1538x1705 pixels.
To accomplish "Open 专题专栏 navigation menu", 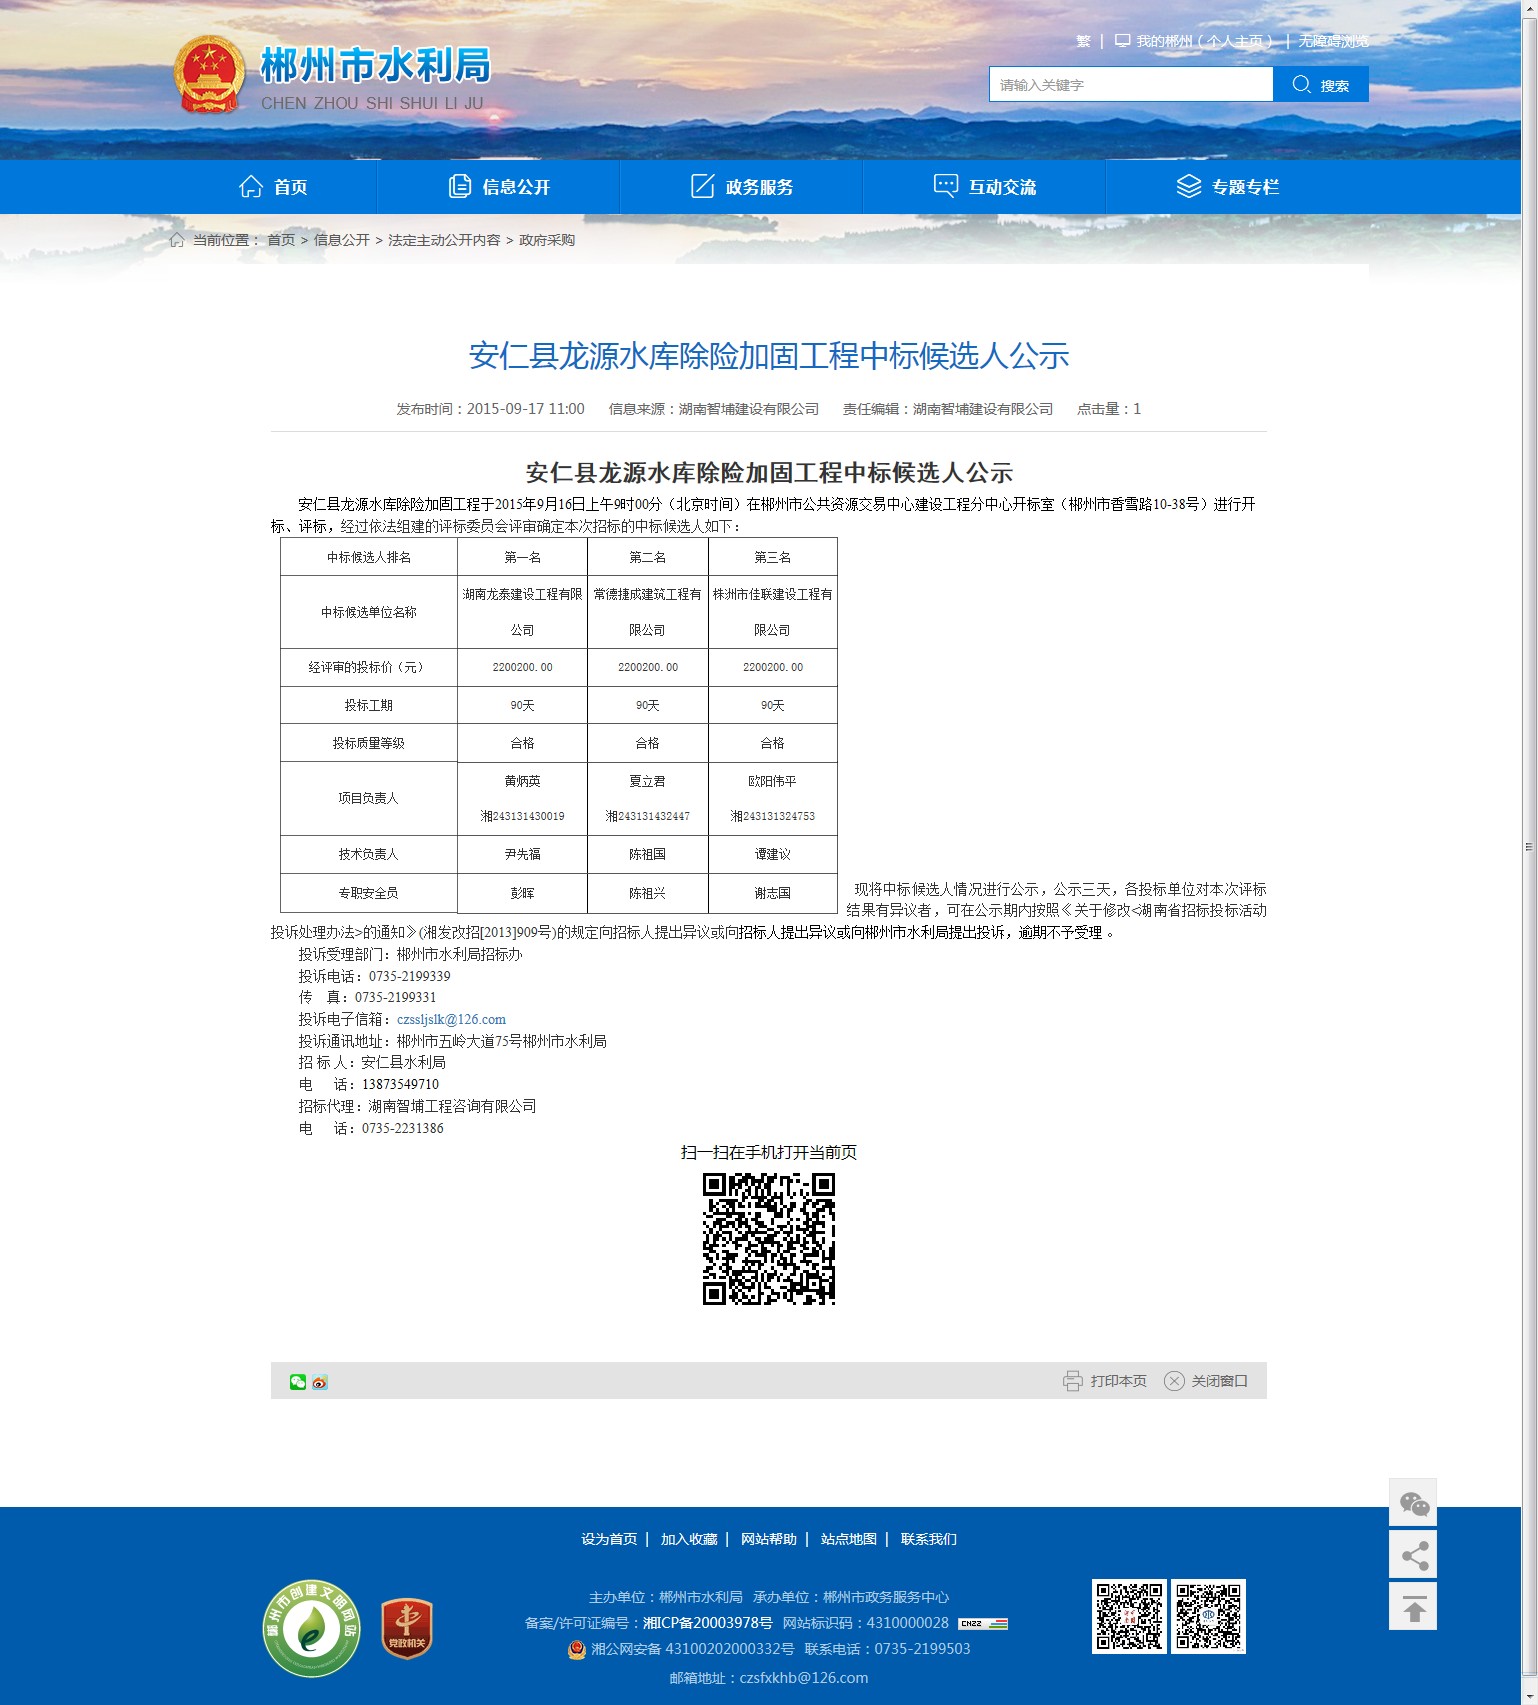I will point(1228,187).
